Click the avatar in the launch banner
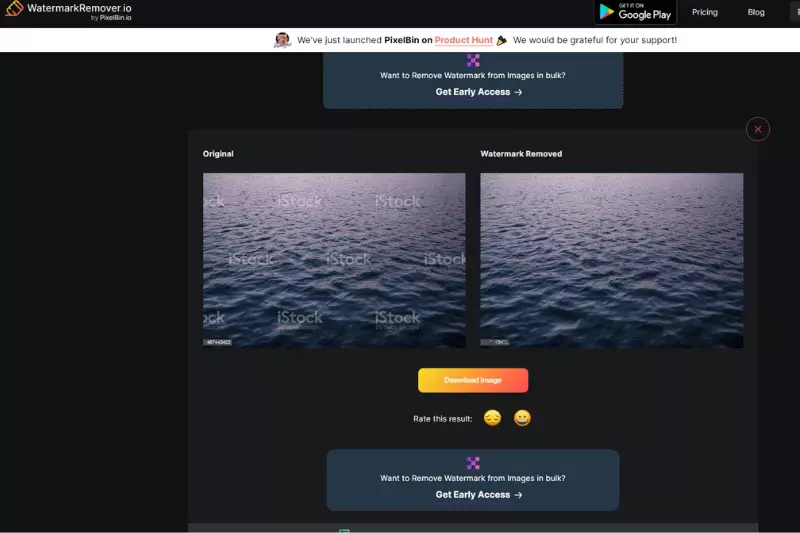Viewport: 800px width, 533px height. click(x=282, y=40)
